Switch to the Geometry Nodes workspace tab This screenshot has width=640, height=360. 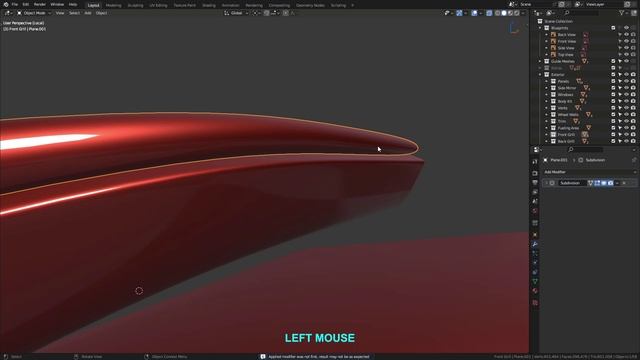pos(310,5)
